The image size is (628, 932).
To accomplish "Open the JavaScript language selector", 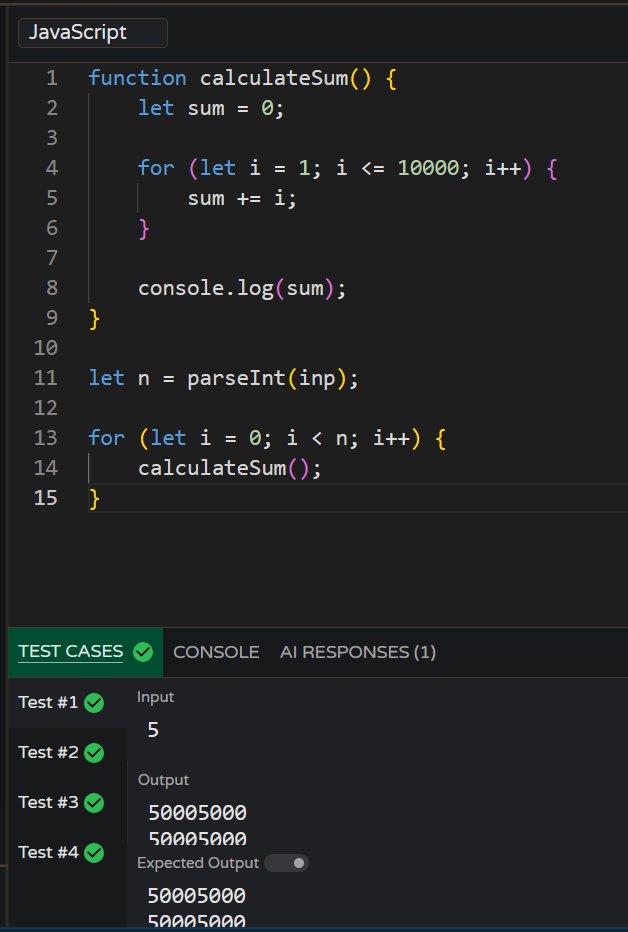I will click(x=93, y=33).
